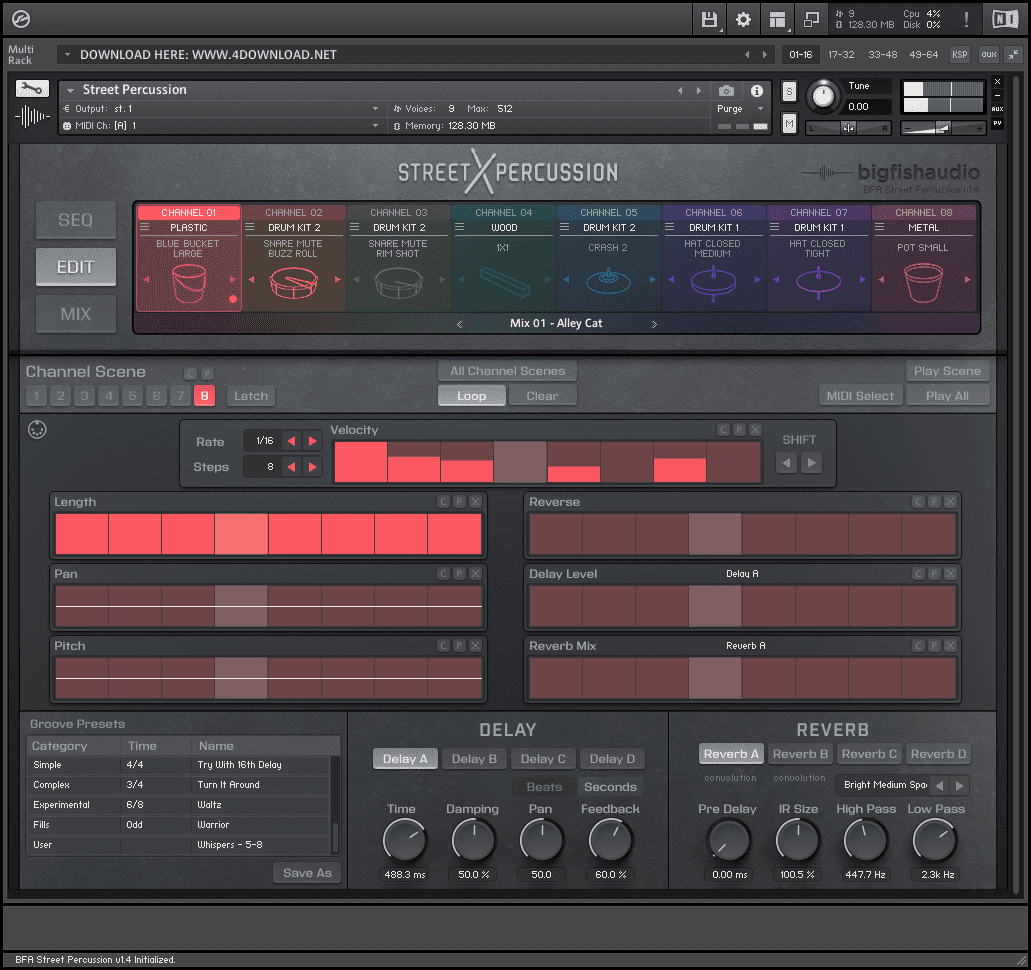Toggle instrument Mute M button

pyautogui.click(x=789, y=123)
